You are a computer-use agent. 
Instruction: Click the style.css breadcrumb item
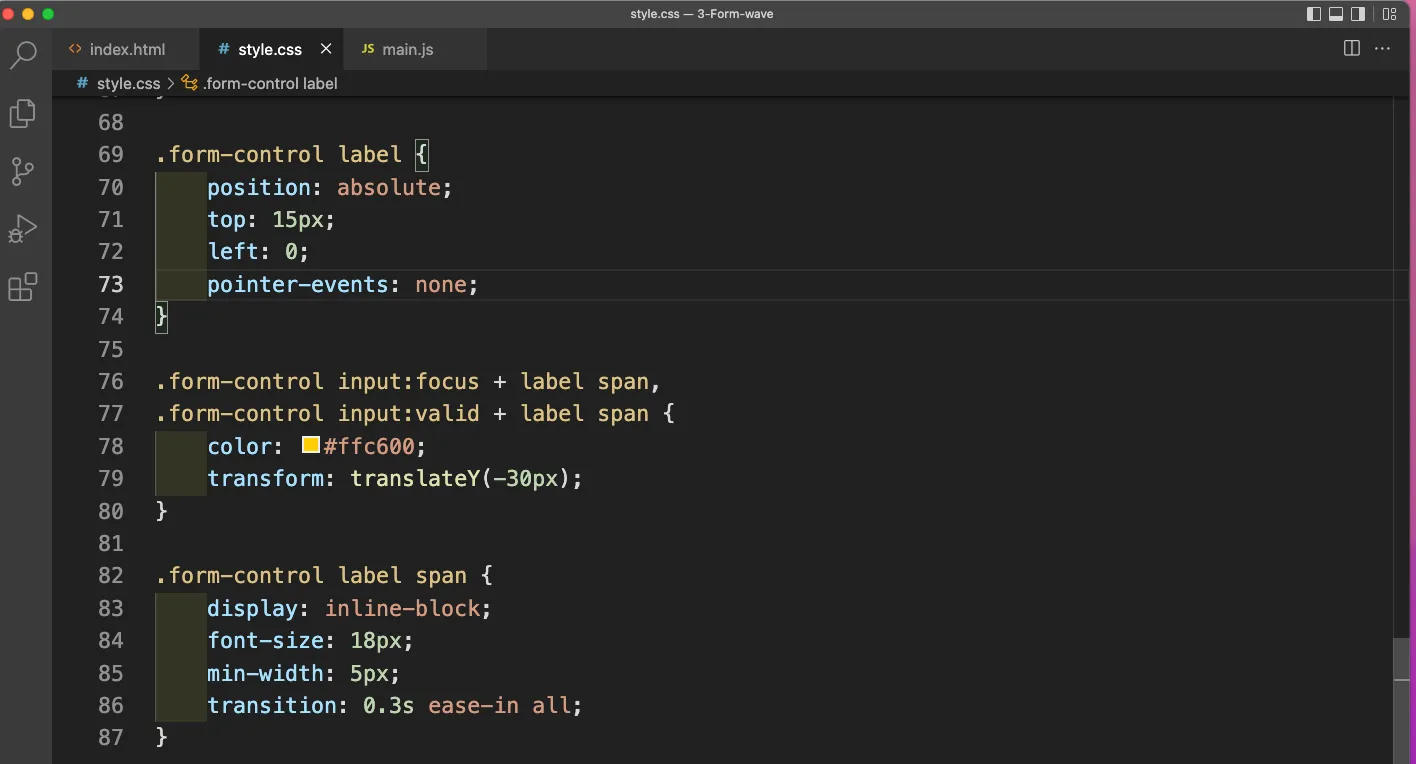pos(128,84)
